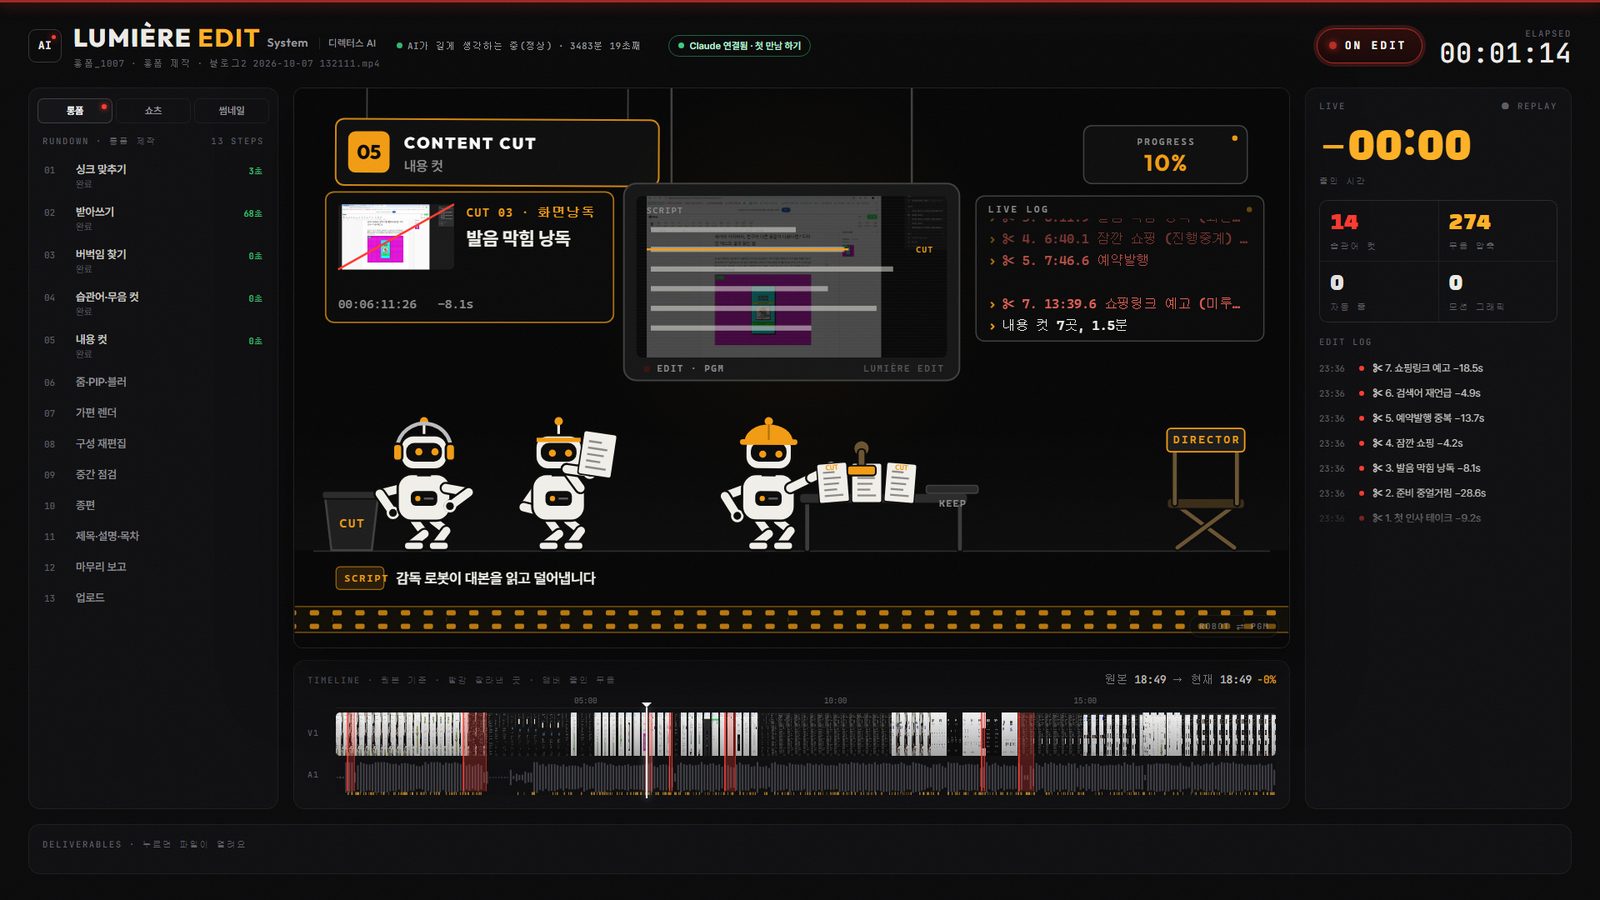Click the timeline playhead marker on V1 track

pos(646,707)
